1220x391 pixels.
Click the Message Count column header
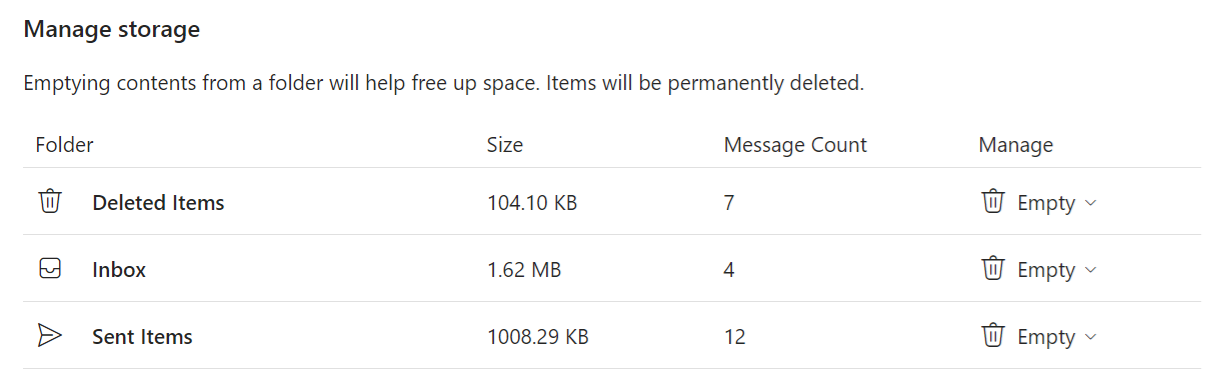click(x=795, y=145)
